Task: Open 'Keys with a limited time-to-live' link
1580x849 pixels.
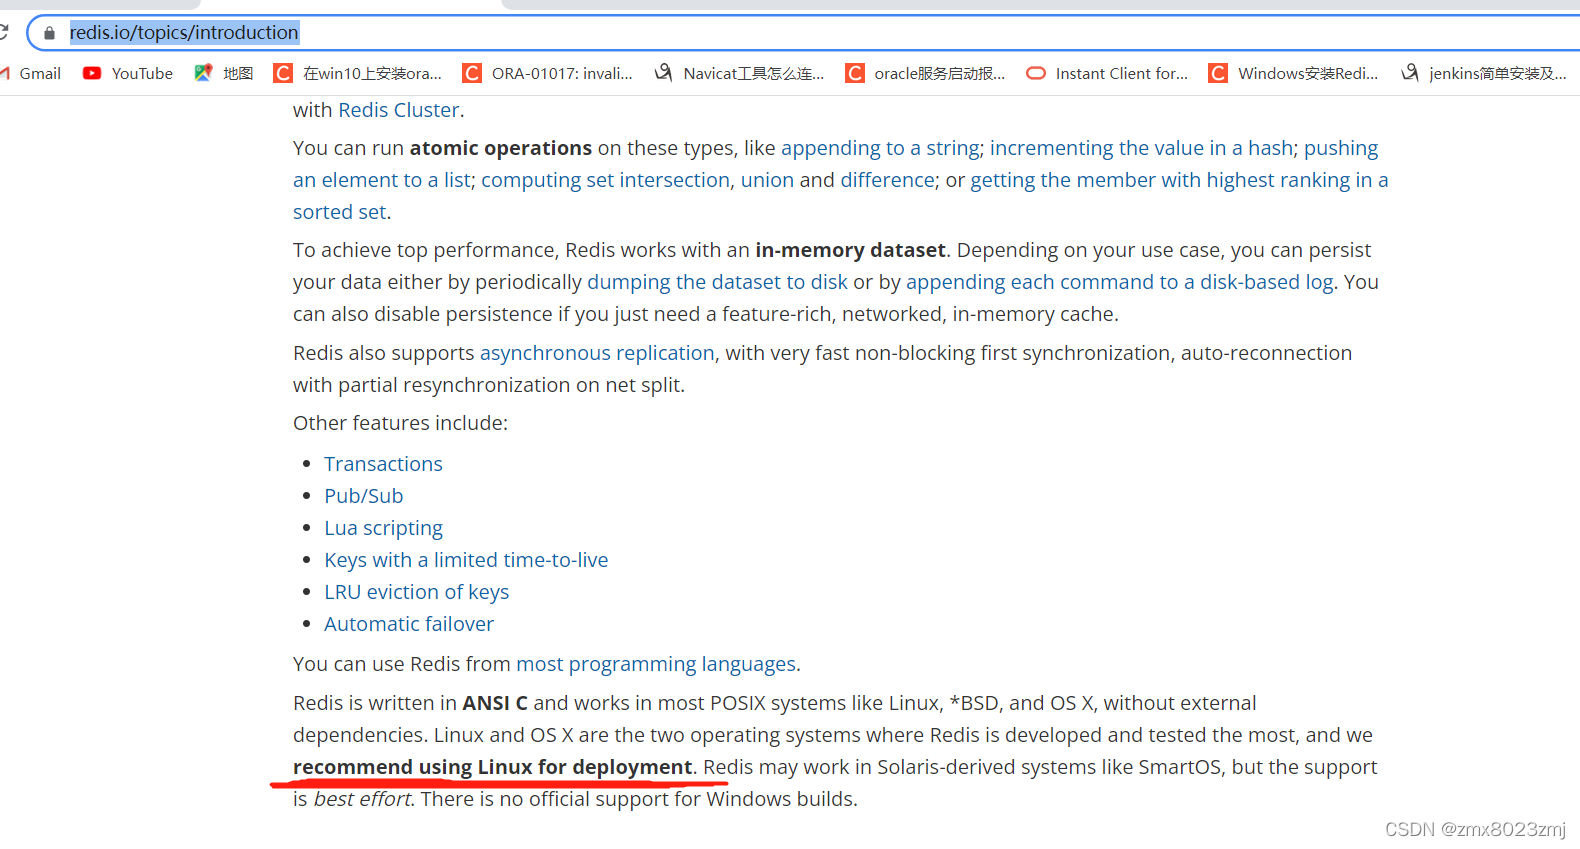Action: [x=466, y=560]
